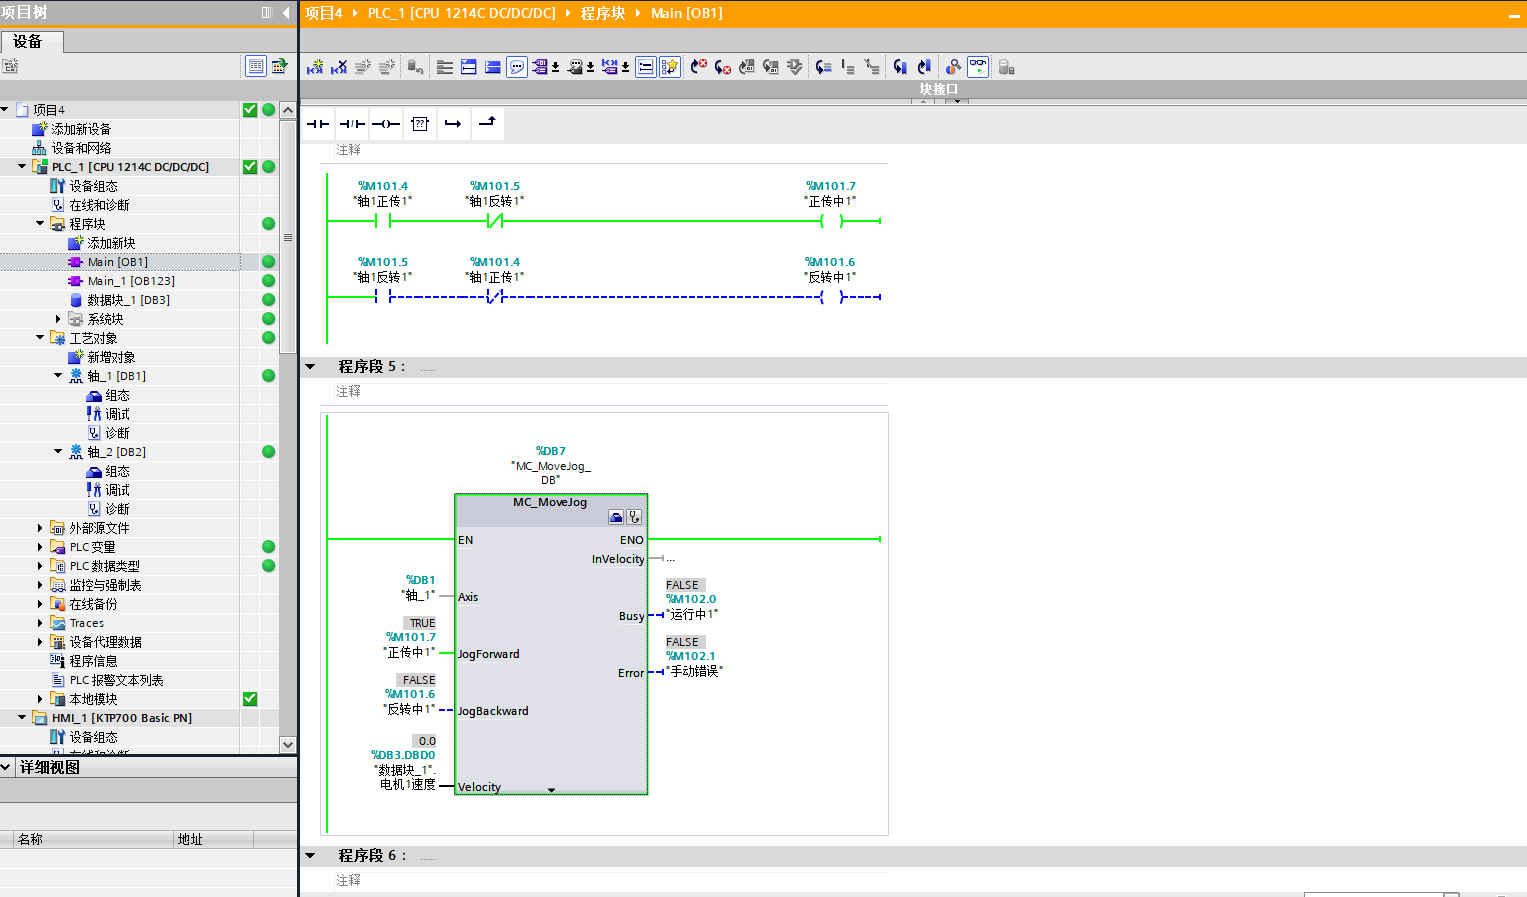This screenshot has width=1527, height=897.
Task: Insert a normally closed contact
Action: 352,124
